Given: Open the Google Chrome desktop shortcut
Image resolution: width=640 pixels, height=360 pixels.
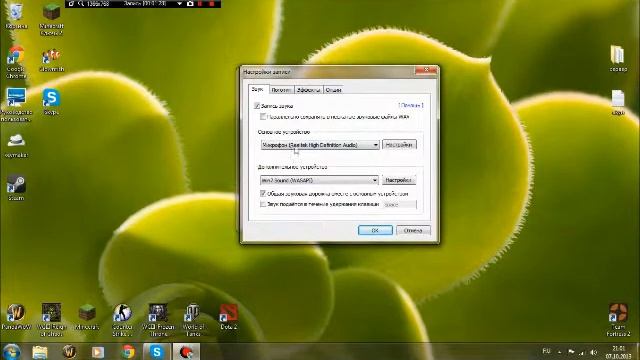Looking at the screenshot, I should (x=16, y=62).
